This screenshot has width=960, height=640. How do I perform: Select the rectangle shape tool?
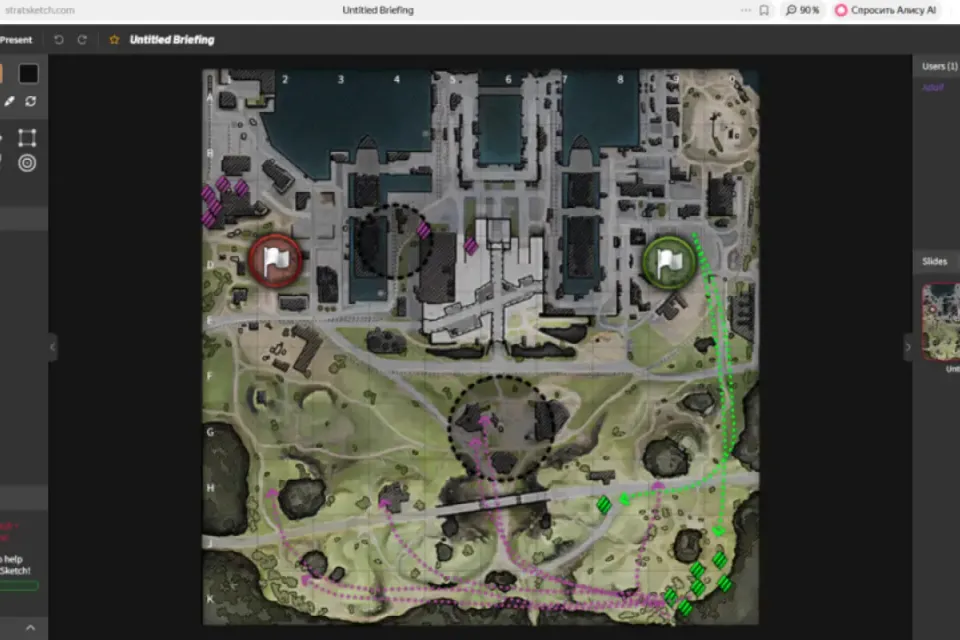click(27, 138)
